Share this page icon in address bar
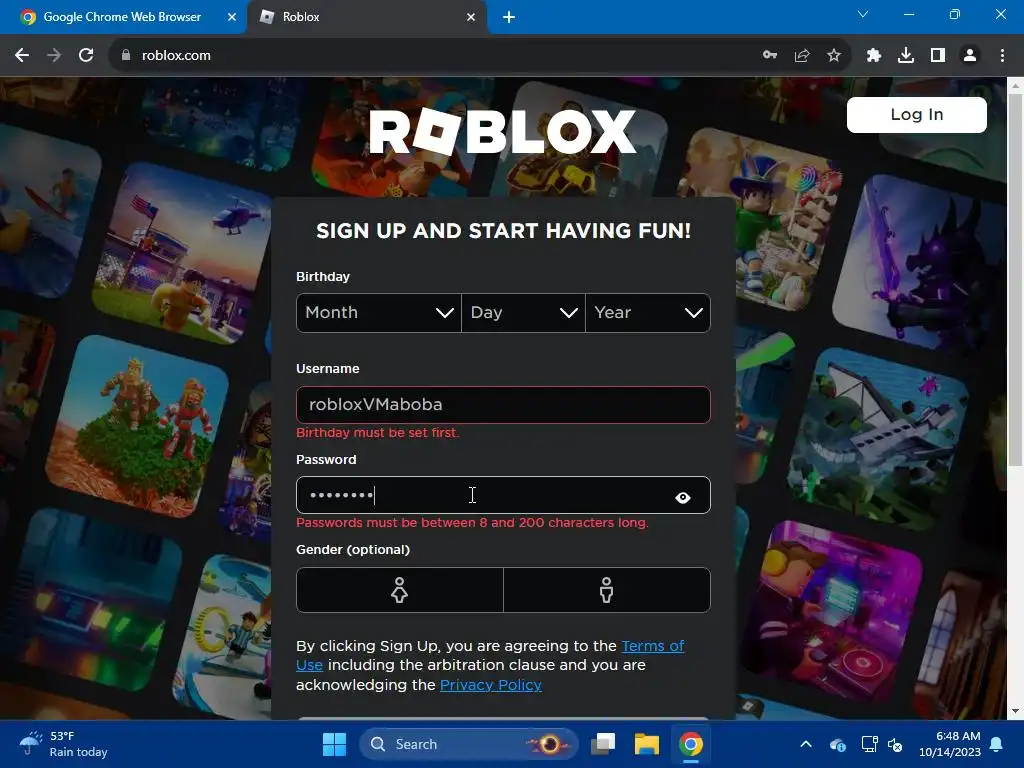Viewport: 1024px width, 768px height. coord(802,56)
